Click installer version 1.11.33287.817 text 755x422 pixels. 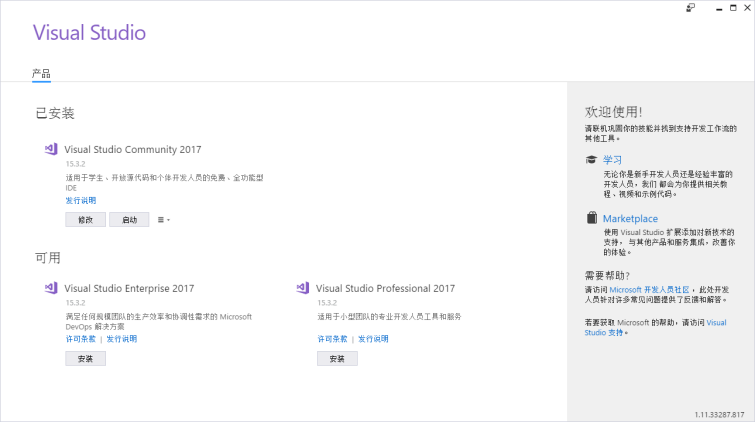click(x=719, y=414)
